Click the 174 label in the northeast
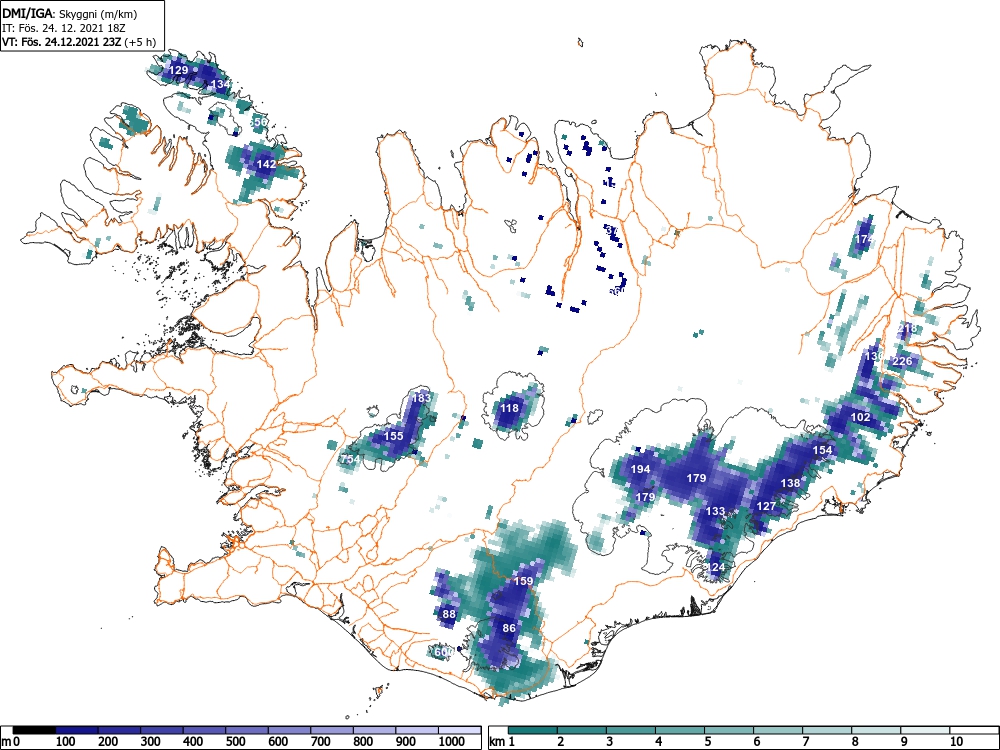Viewport: 1000px width, 750px height. (x=865, y=239)
